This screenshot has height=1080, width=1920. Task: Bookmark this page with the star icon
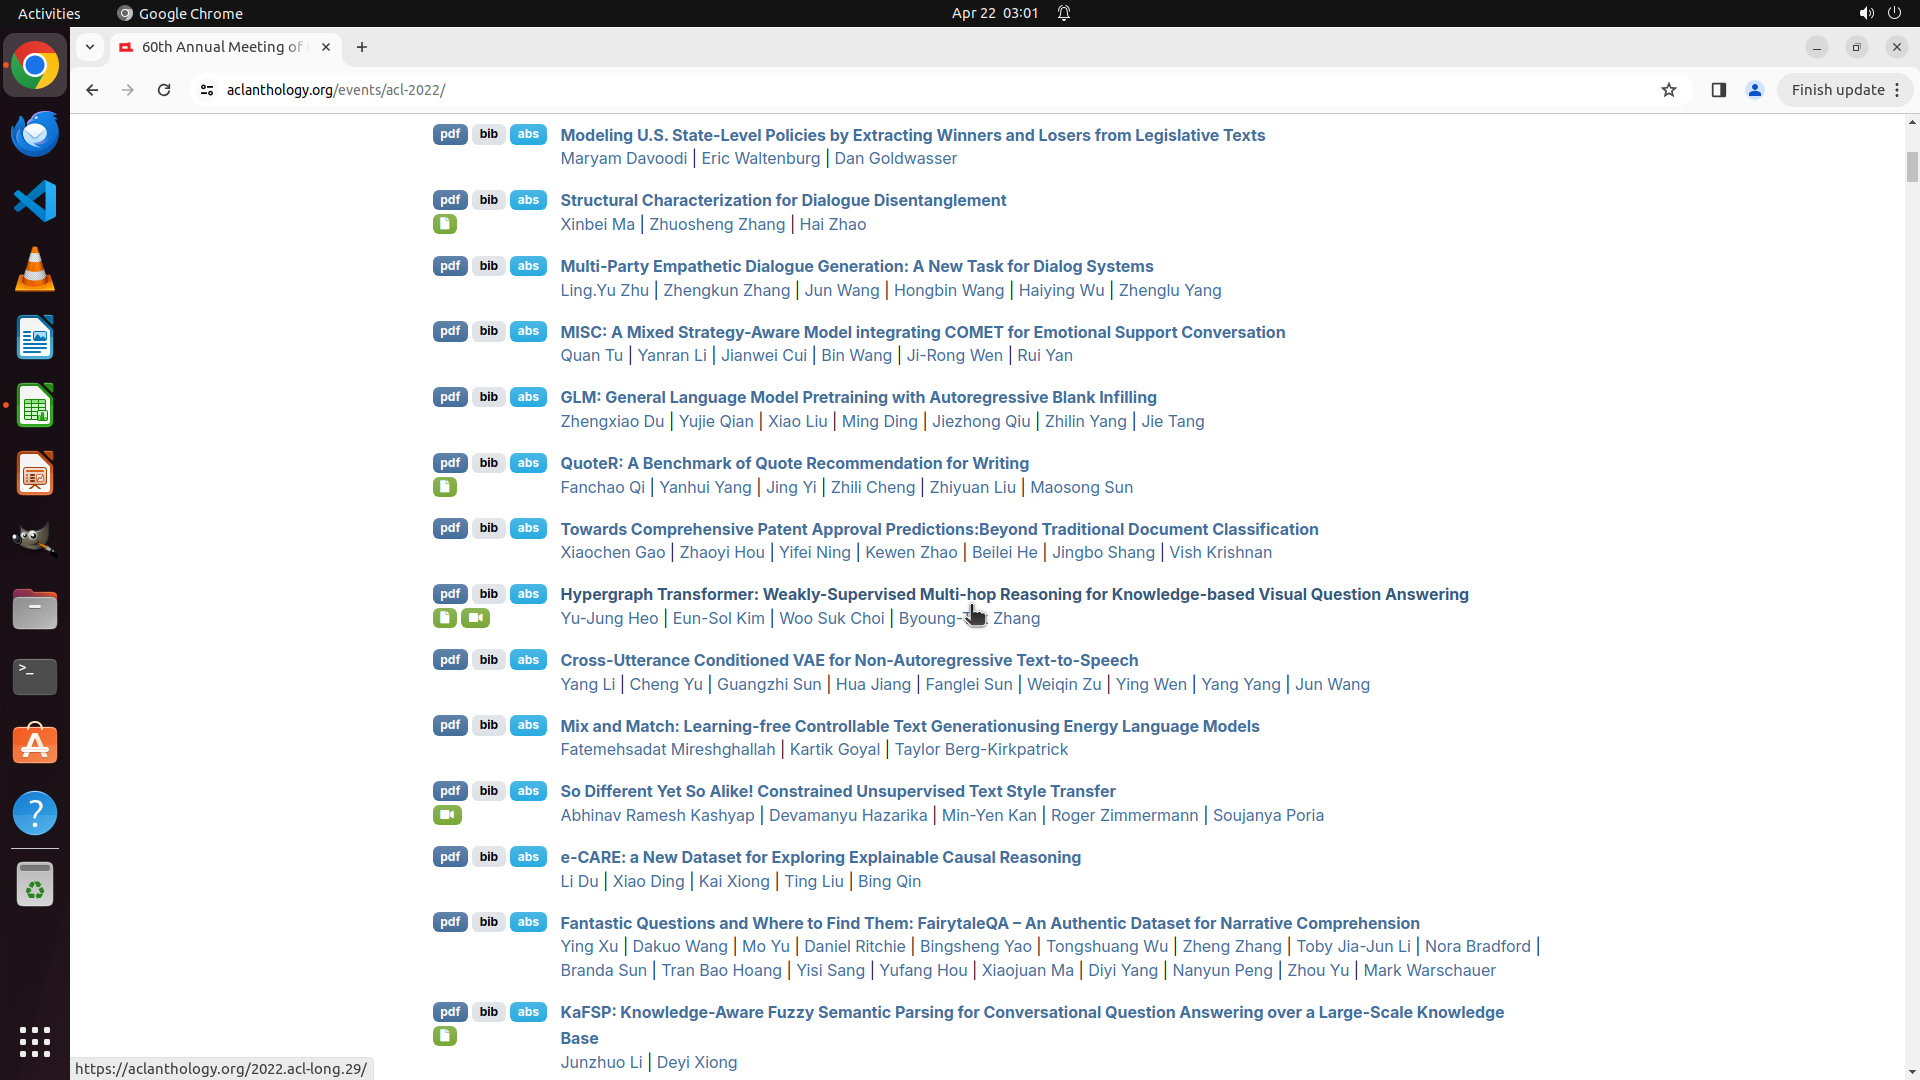(x=1669, y=90)
